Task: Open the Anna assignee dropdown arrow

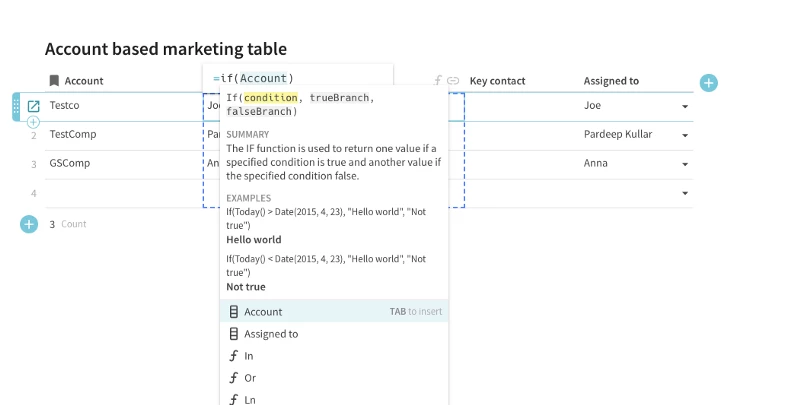Action: (x=685, y=164)
